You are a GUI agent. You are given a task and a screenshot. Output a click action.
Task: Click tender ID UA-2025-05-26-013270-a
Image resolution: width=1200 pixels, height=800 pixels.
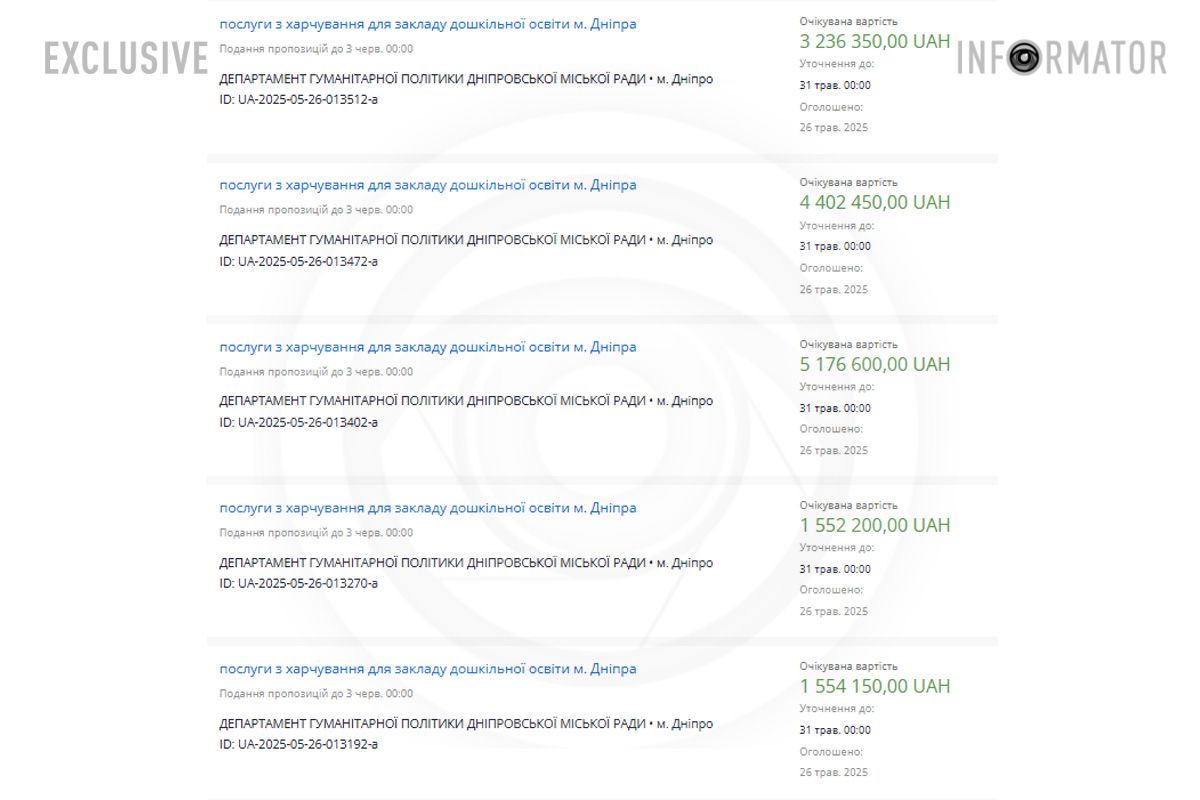pos(298,583)
